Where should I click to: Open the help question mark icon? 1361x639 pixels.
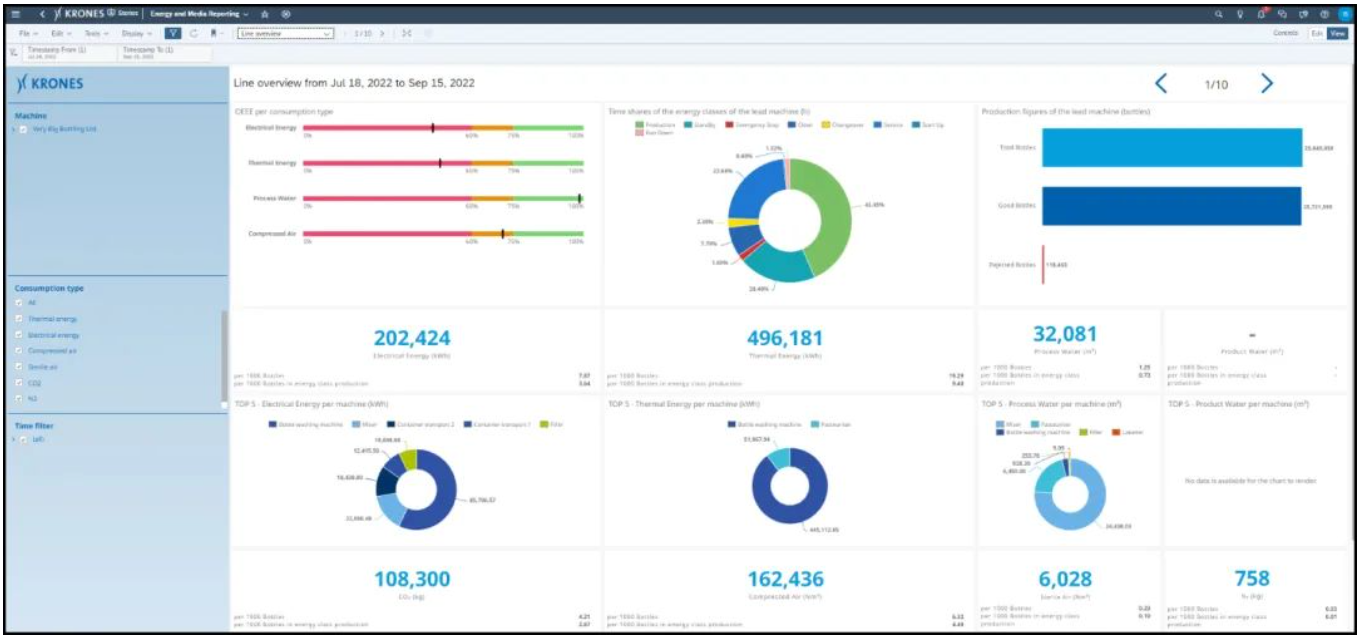coord(1325,14)
